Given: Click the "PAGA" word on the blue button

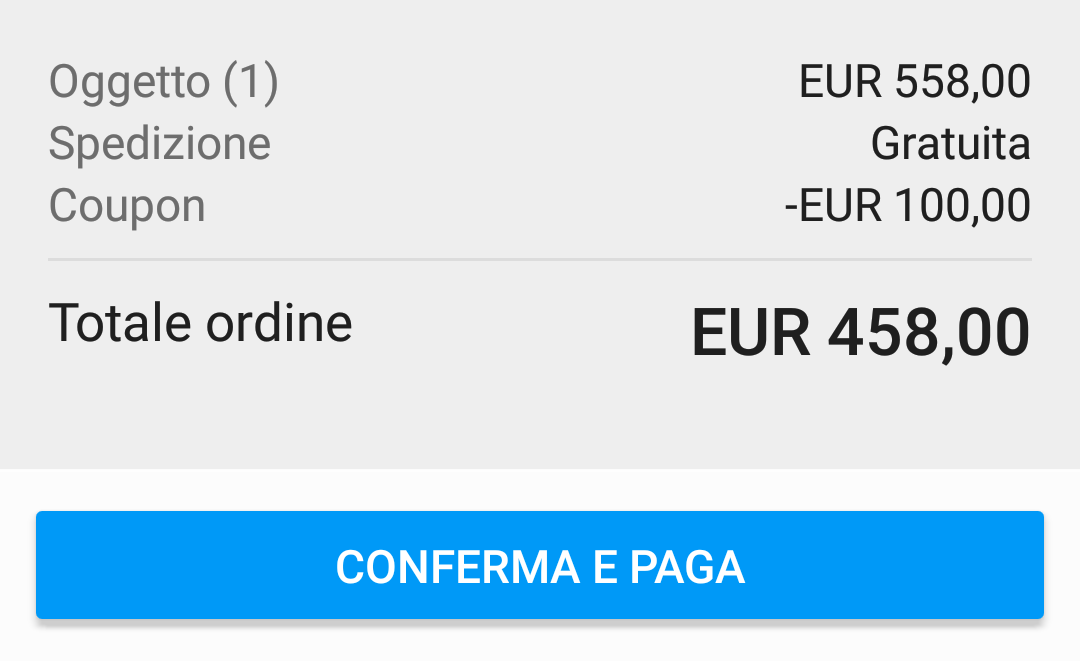Looking at the screenshot, I should click(687, 567).
